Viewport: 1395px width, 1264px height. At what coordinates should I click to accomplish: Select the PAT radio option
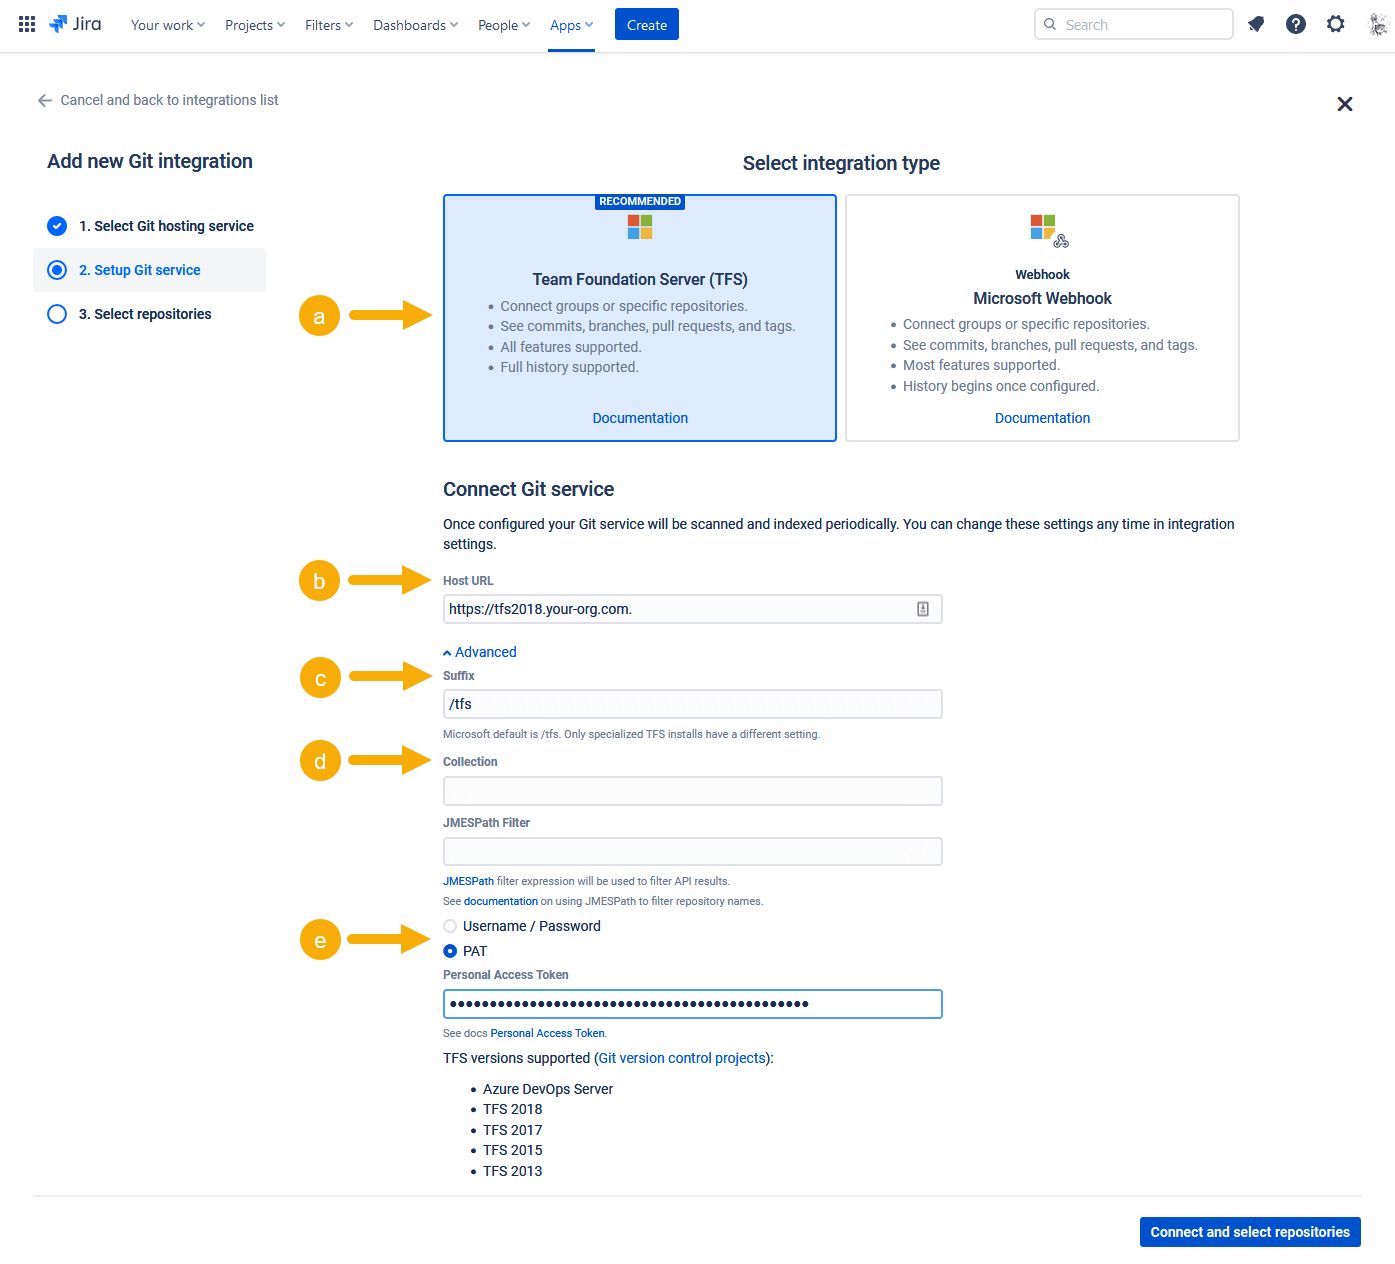point(450,951)
